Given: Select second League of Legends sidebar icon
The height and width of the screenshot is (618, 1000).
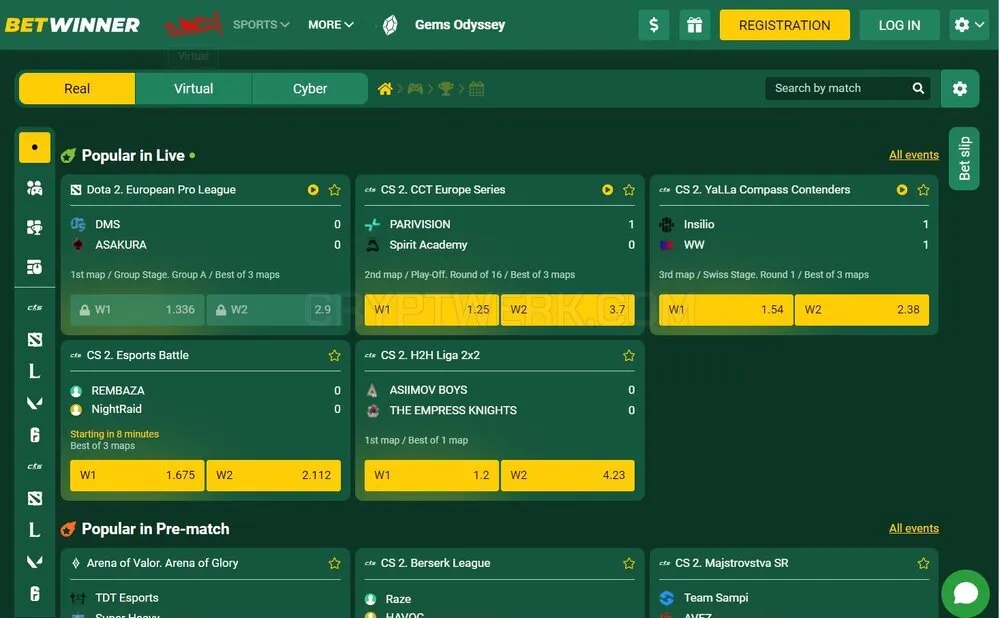Looking at the screenshot, I should [34, 529].
